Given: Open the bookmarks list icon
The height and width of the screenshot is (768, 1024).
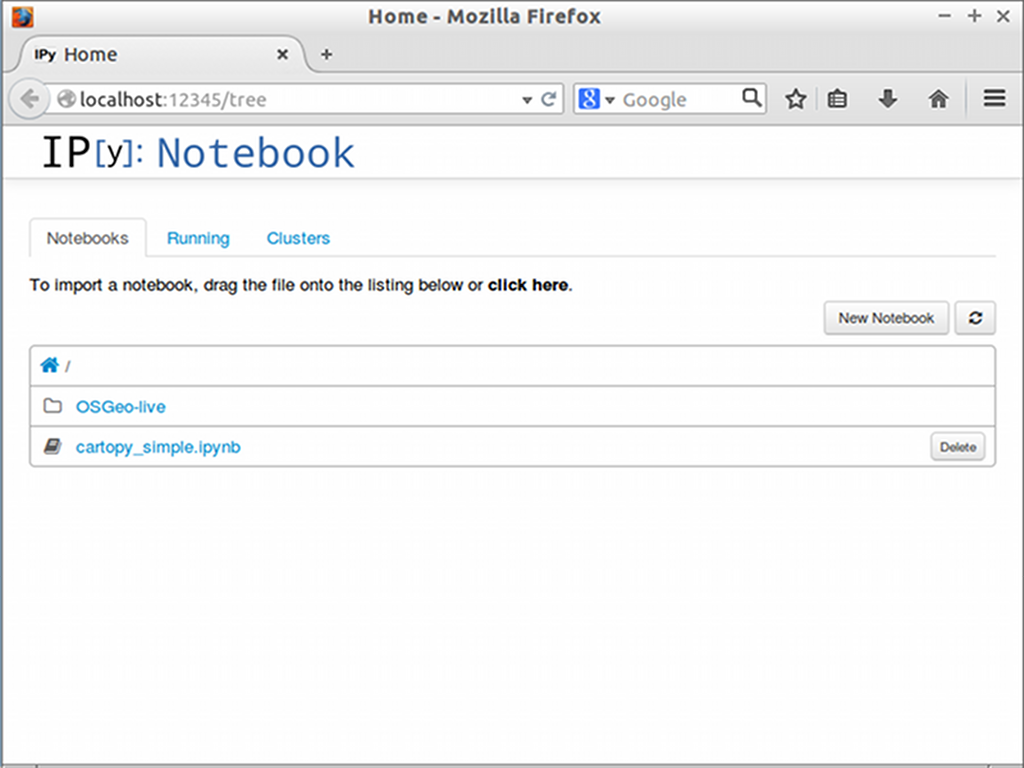Looking at the screenshot, I should (838, 99).
